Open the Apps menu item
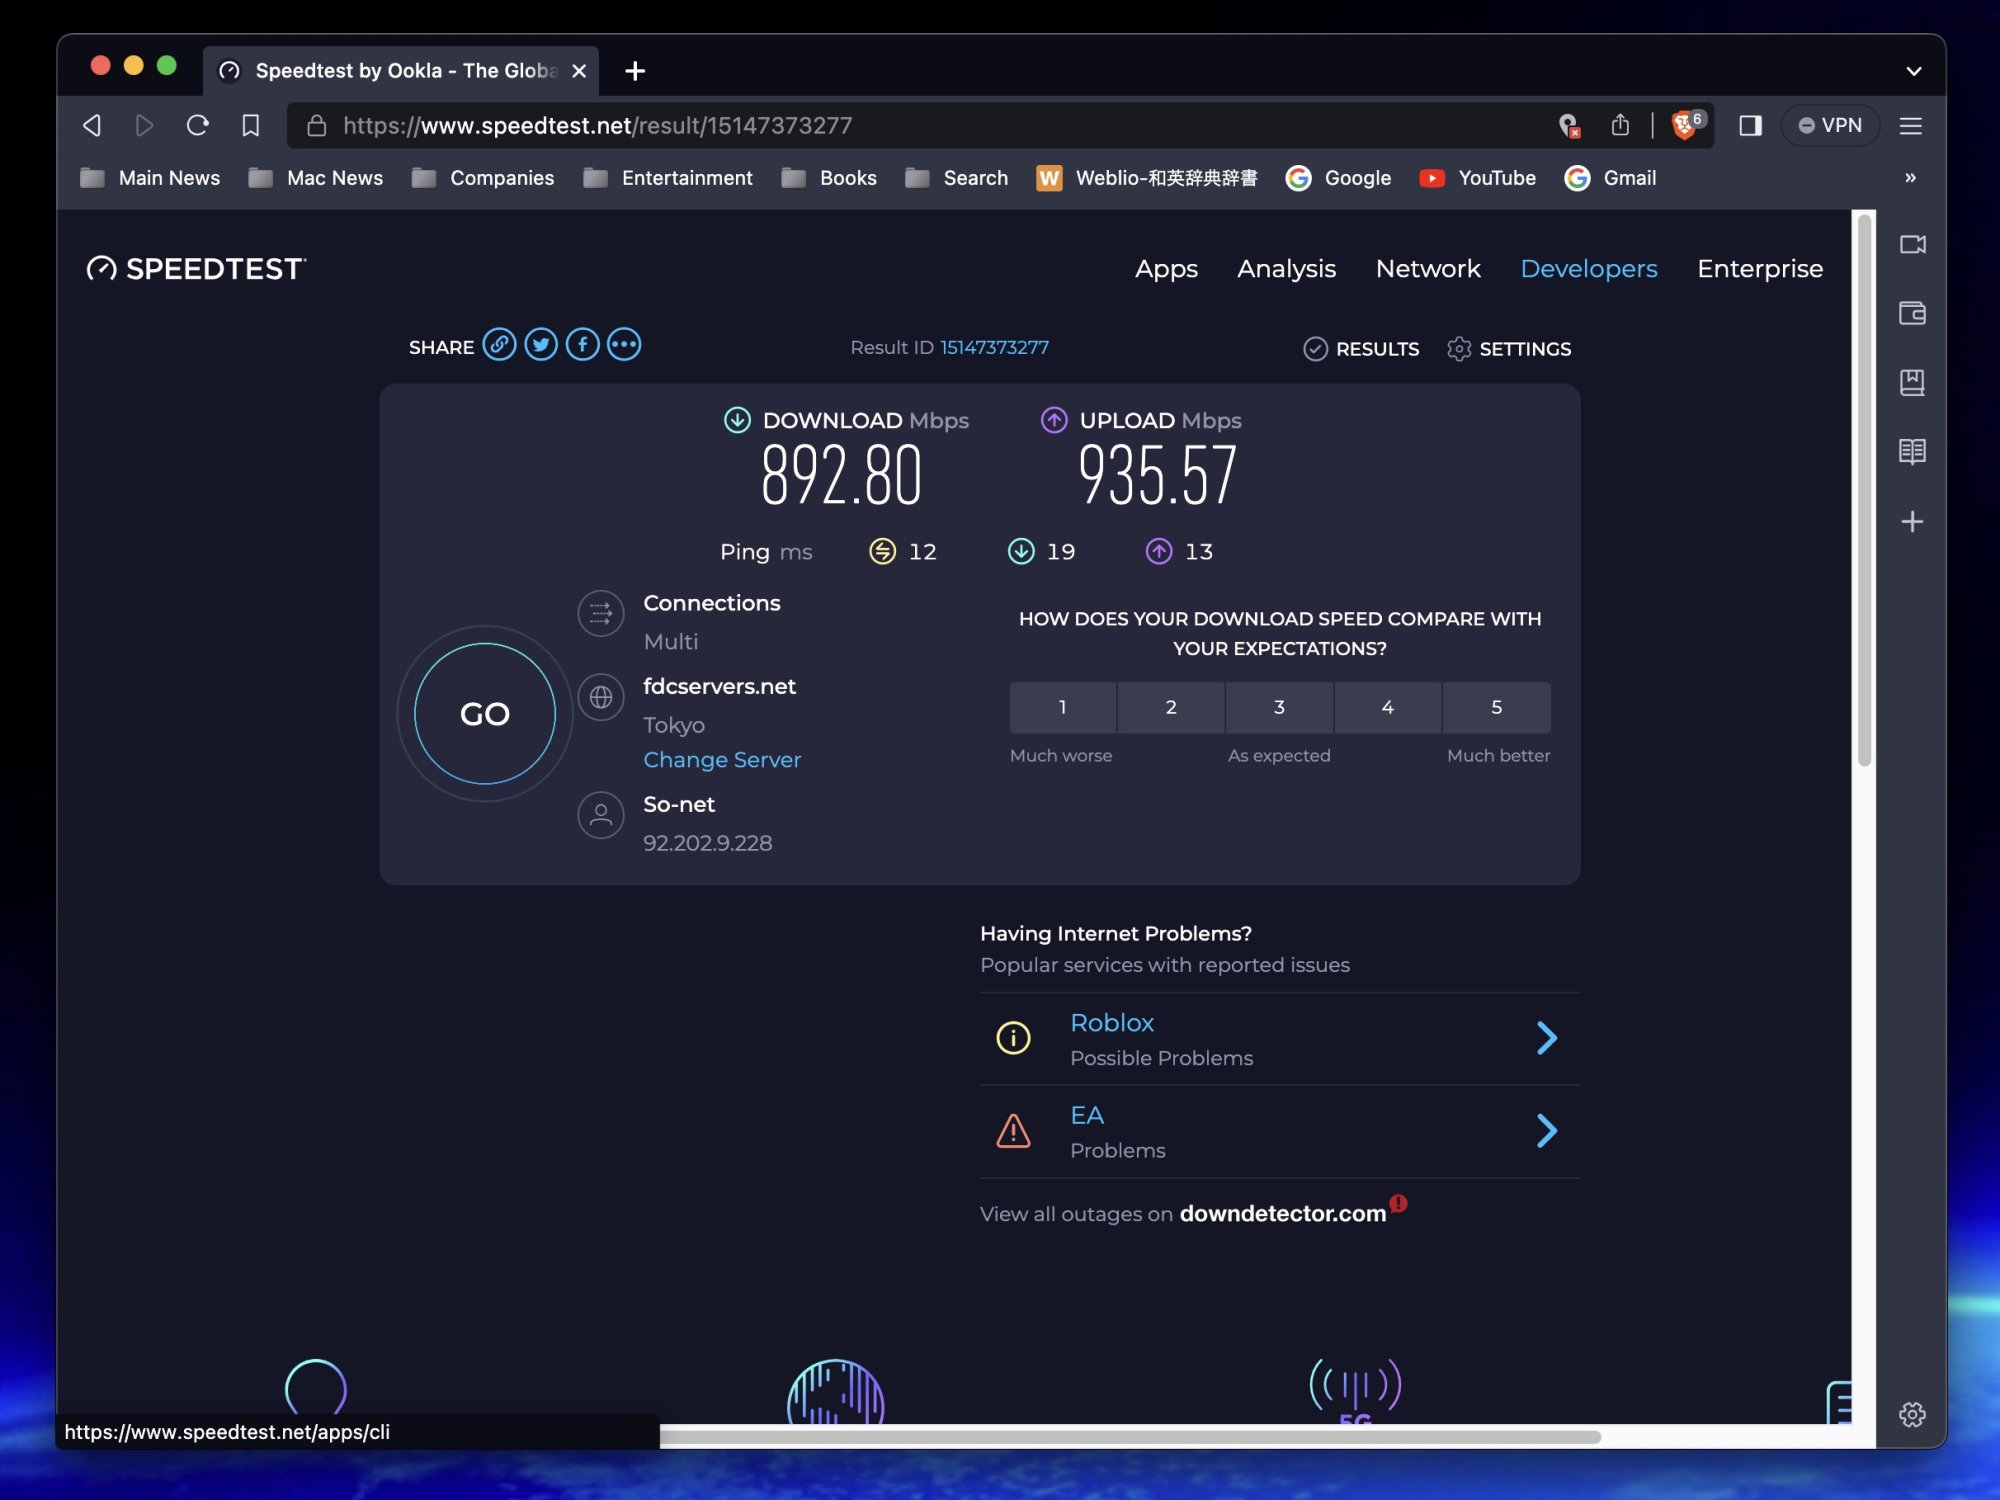Image resolution: width=2000 pixels, height=1500 pixels. click(x=1166, y=269)
